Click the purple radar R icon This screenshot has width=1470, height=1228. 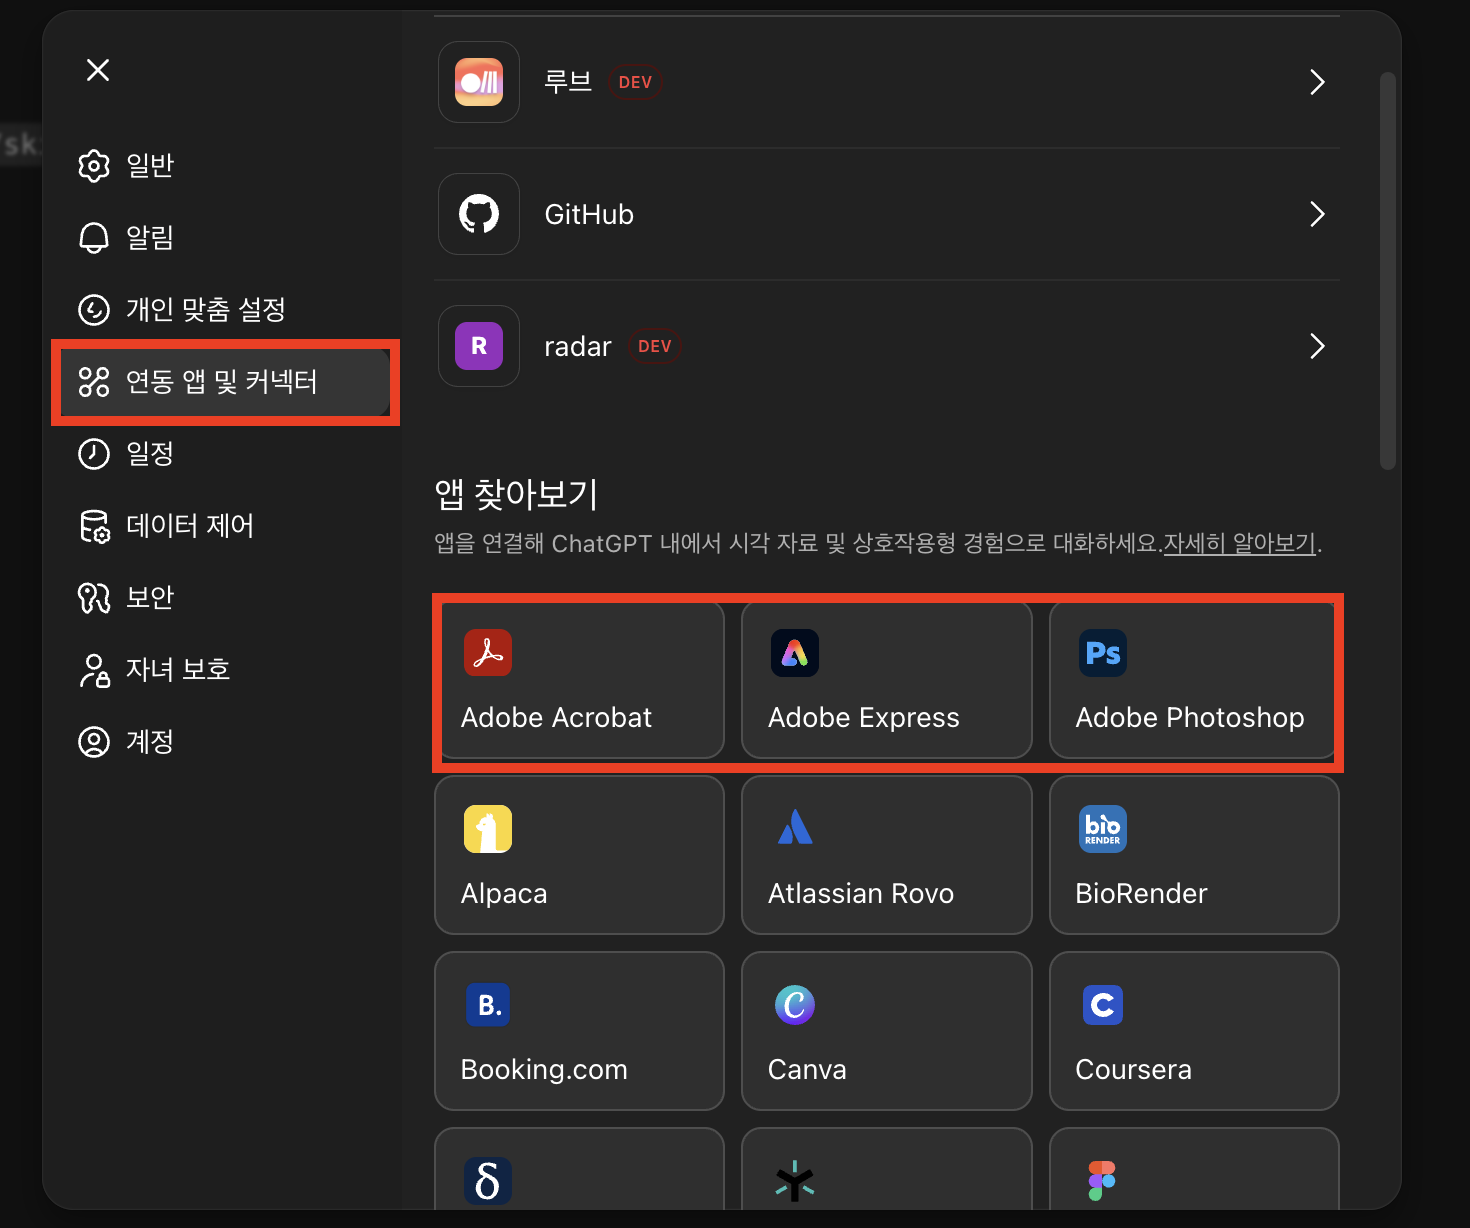(479, 346)
